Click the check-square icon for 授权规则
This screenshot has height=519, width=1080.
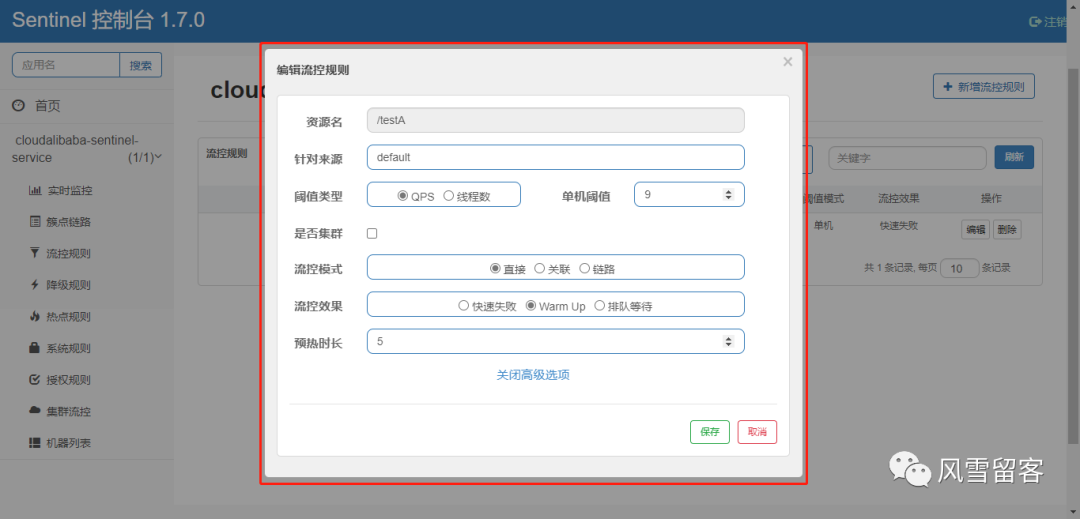[x=34, y=380]
